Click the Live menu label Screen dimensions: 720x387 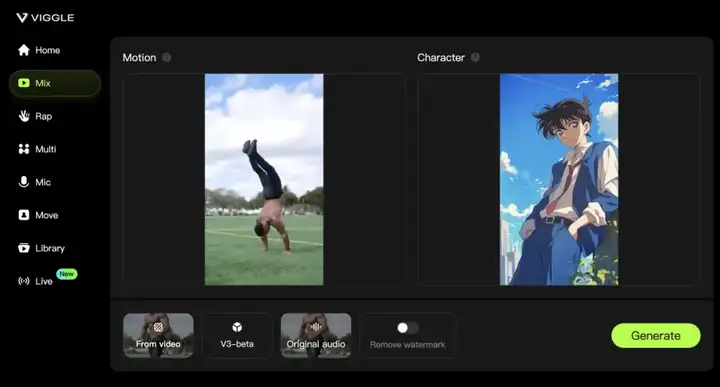coord(44,281)
